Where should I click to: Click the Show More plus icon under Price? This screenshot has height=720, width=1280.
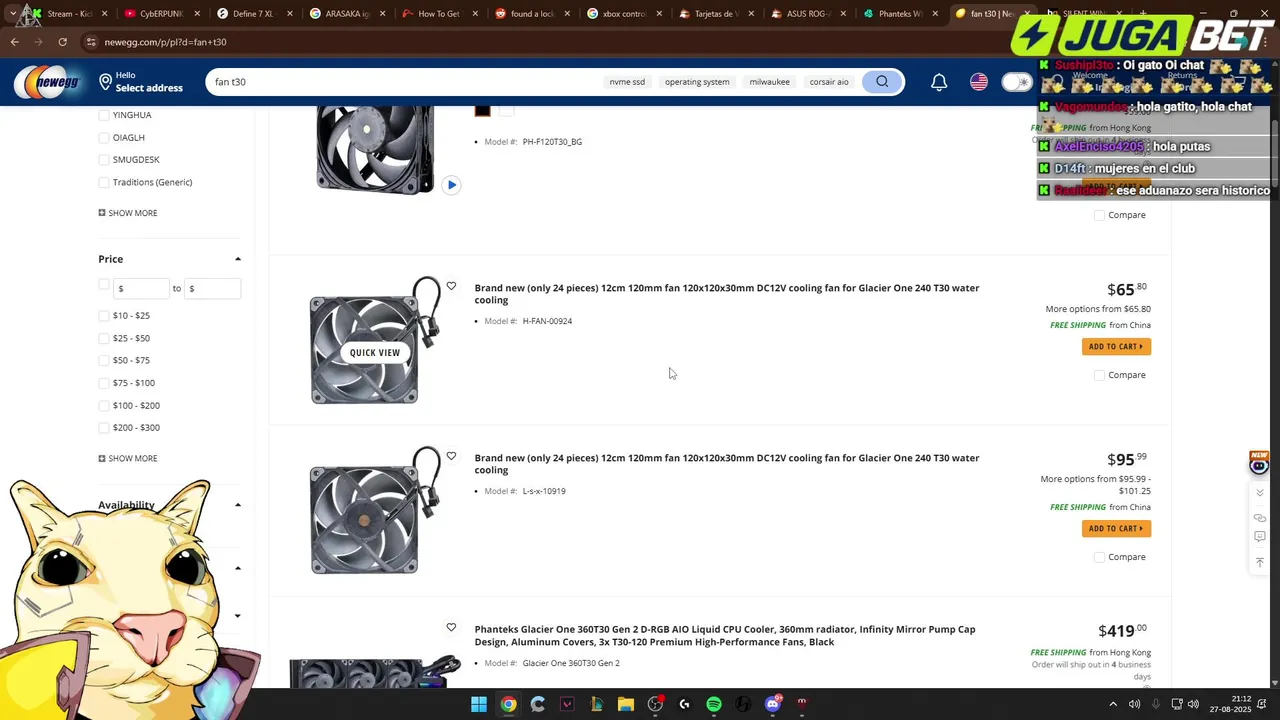(102, 458)
